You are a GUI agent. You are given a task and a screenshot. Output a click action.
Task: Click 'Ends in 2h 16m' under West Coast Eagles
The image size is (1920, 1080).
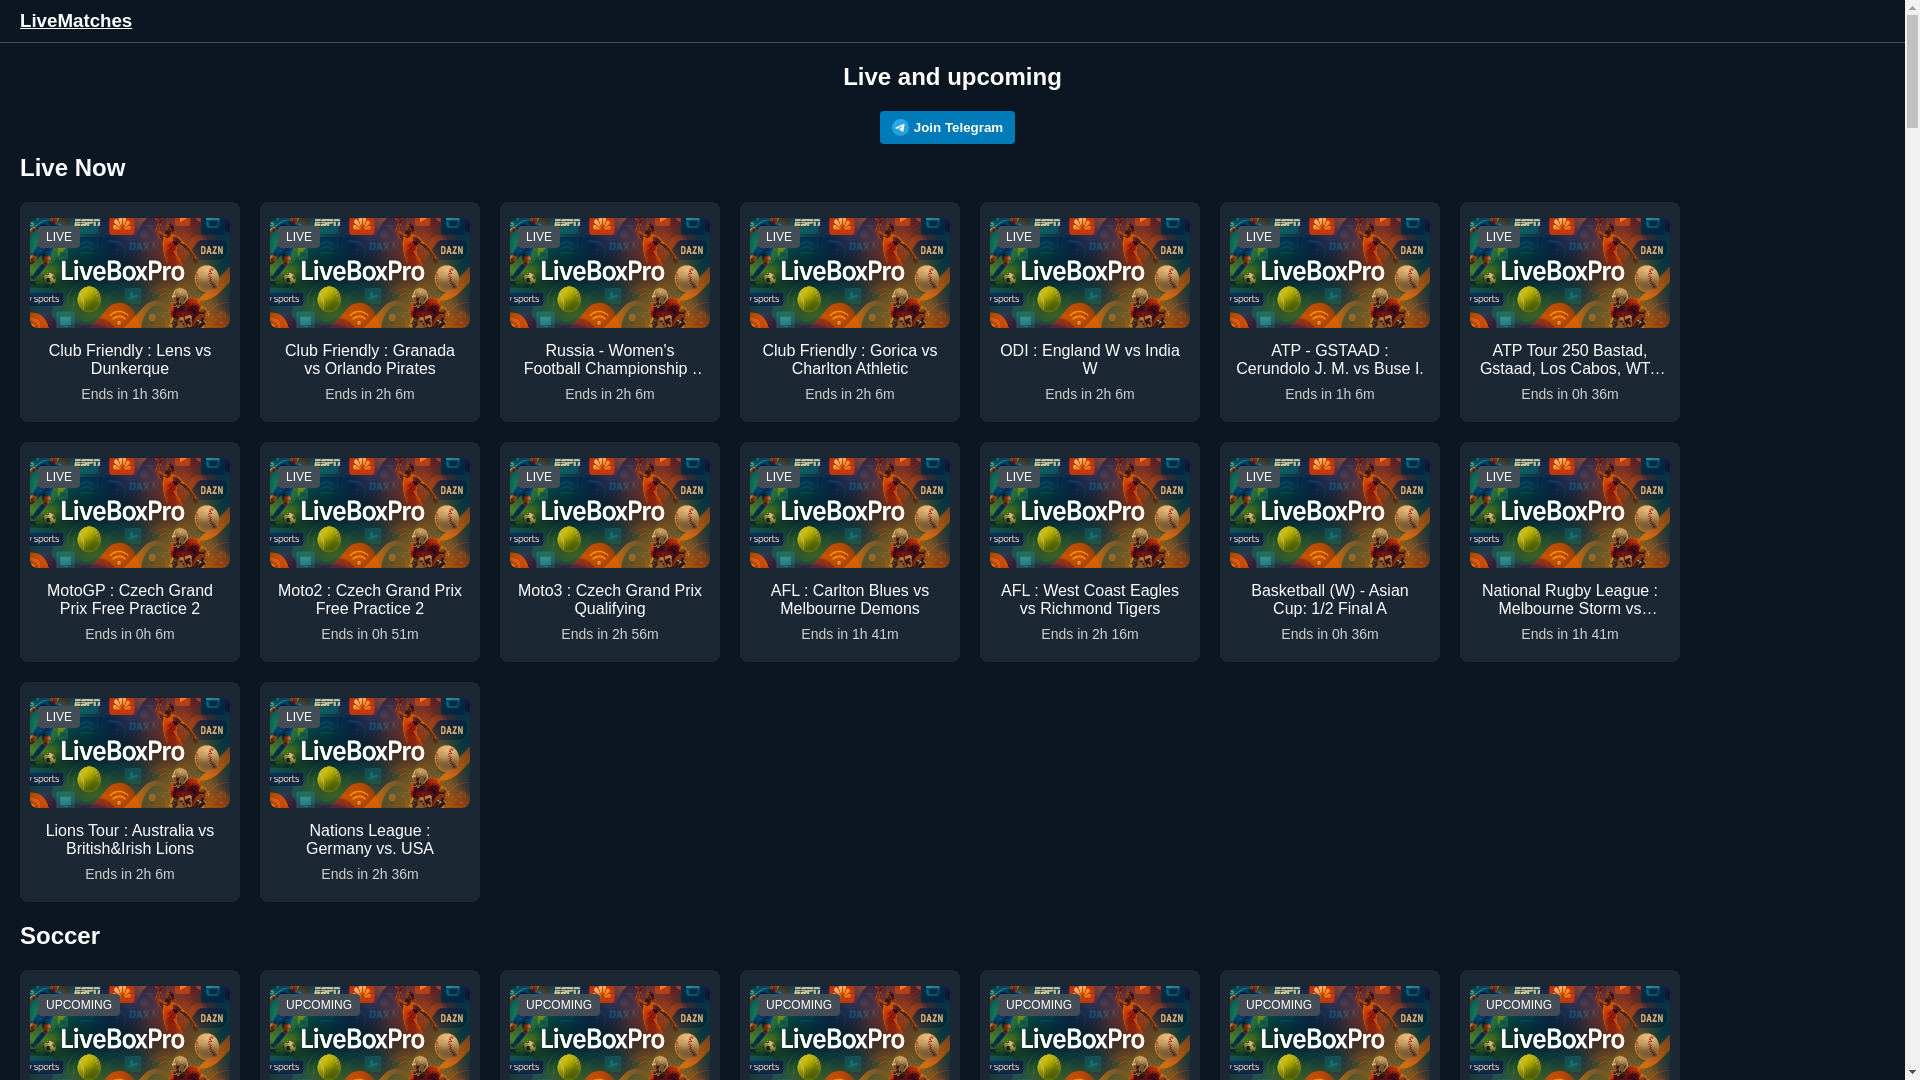(x=1090, y=634)
